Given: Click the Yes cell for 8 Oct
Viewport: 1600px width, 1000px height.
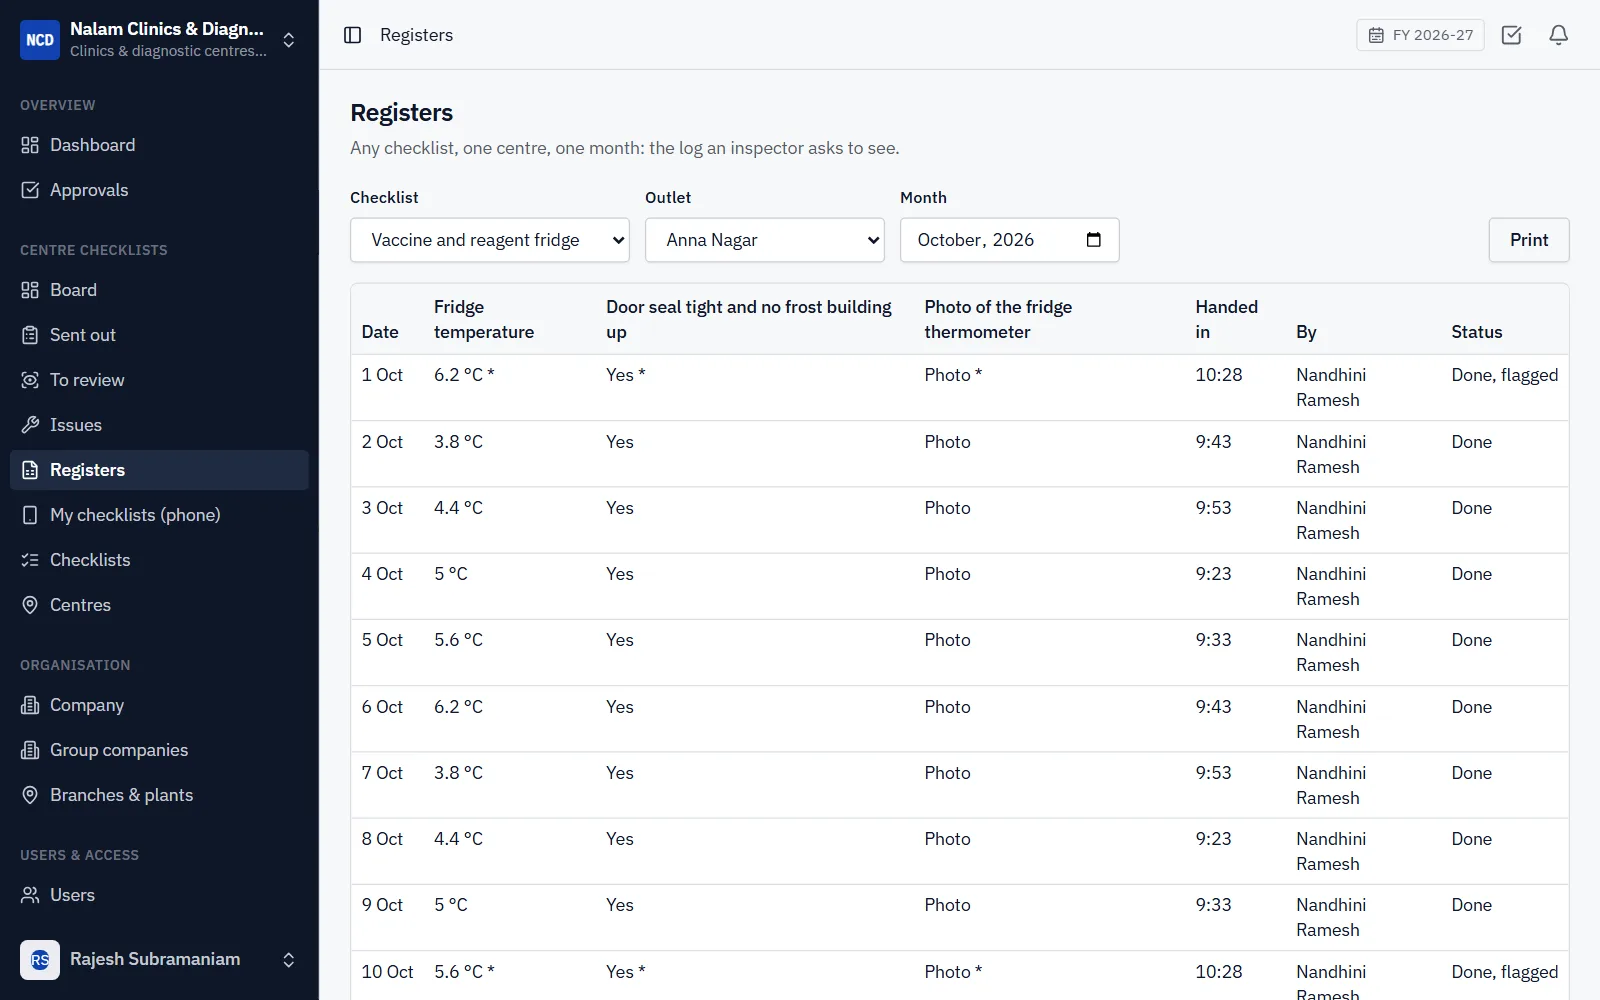Looking at the screenshot, I should point(620,839).
